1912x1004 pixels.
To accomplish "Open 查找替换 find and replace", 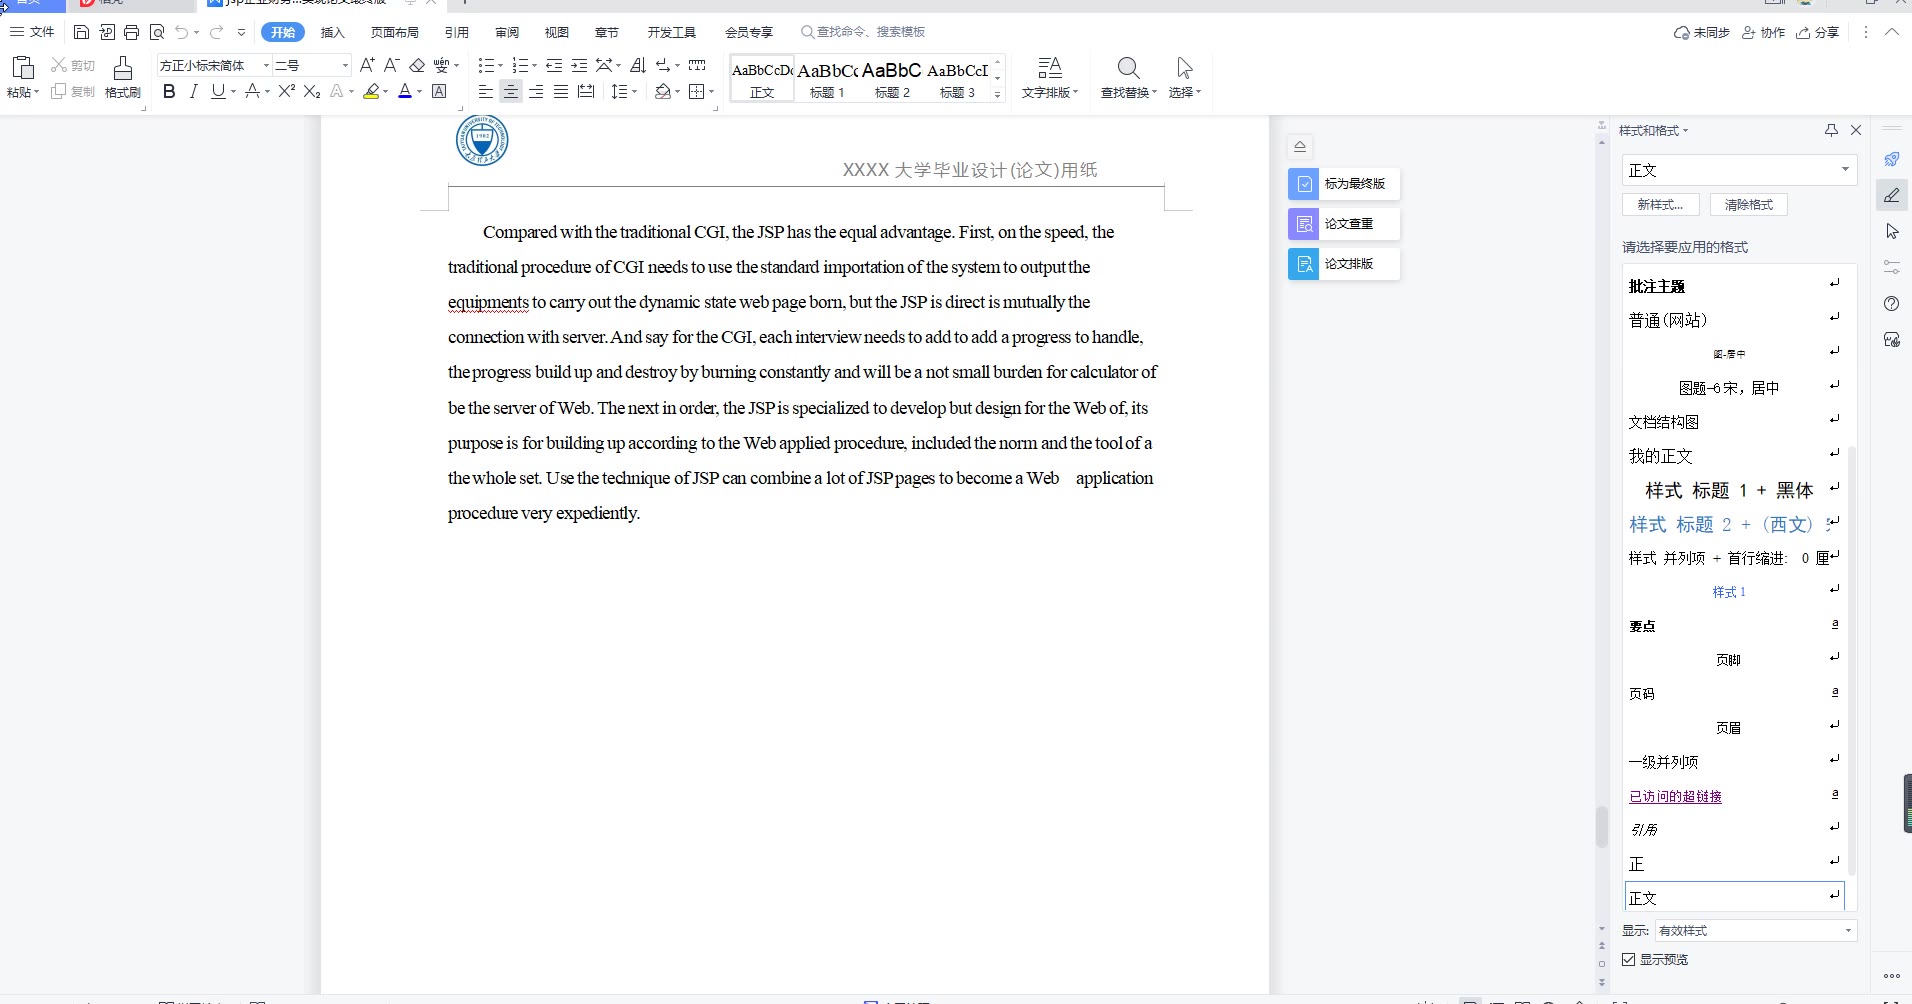I will coord(1128,77).
